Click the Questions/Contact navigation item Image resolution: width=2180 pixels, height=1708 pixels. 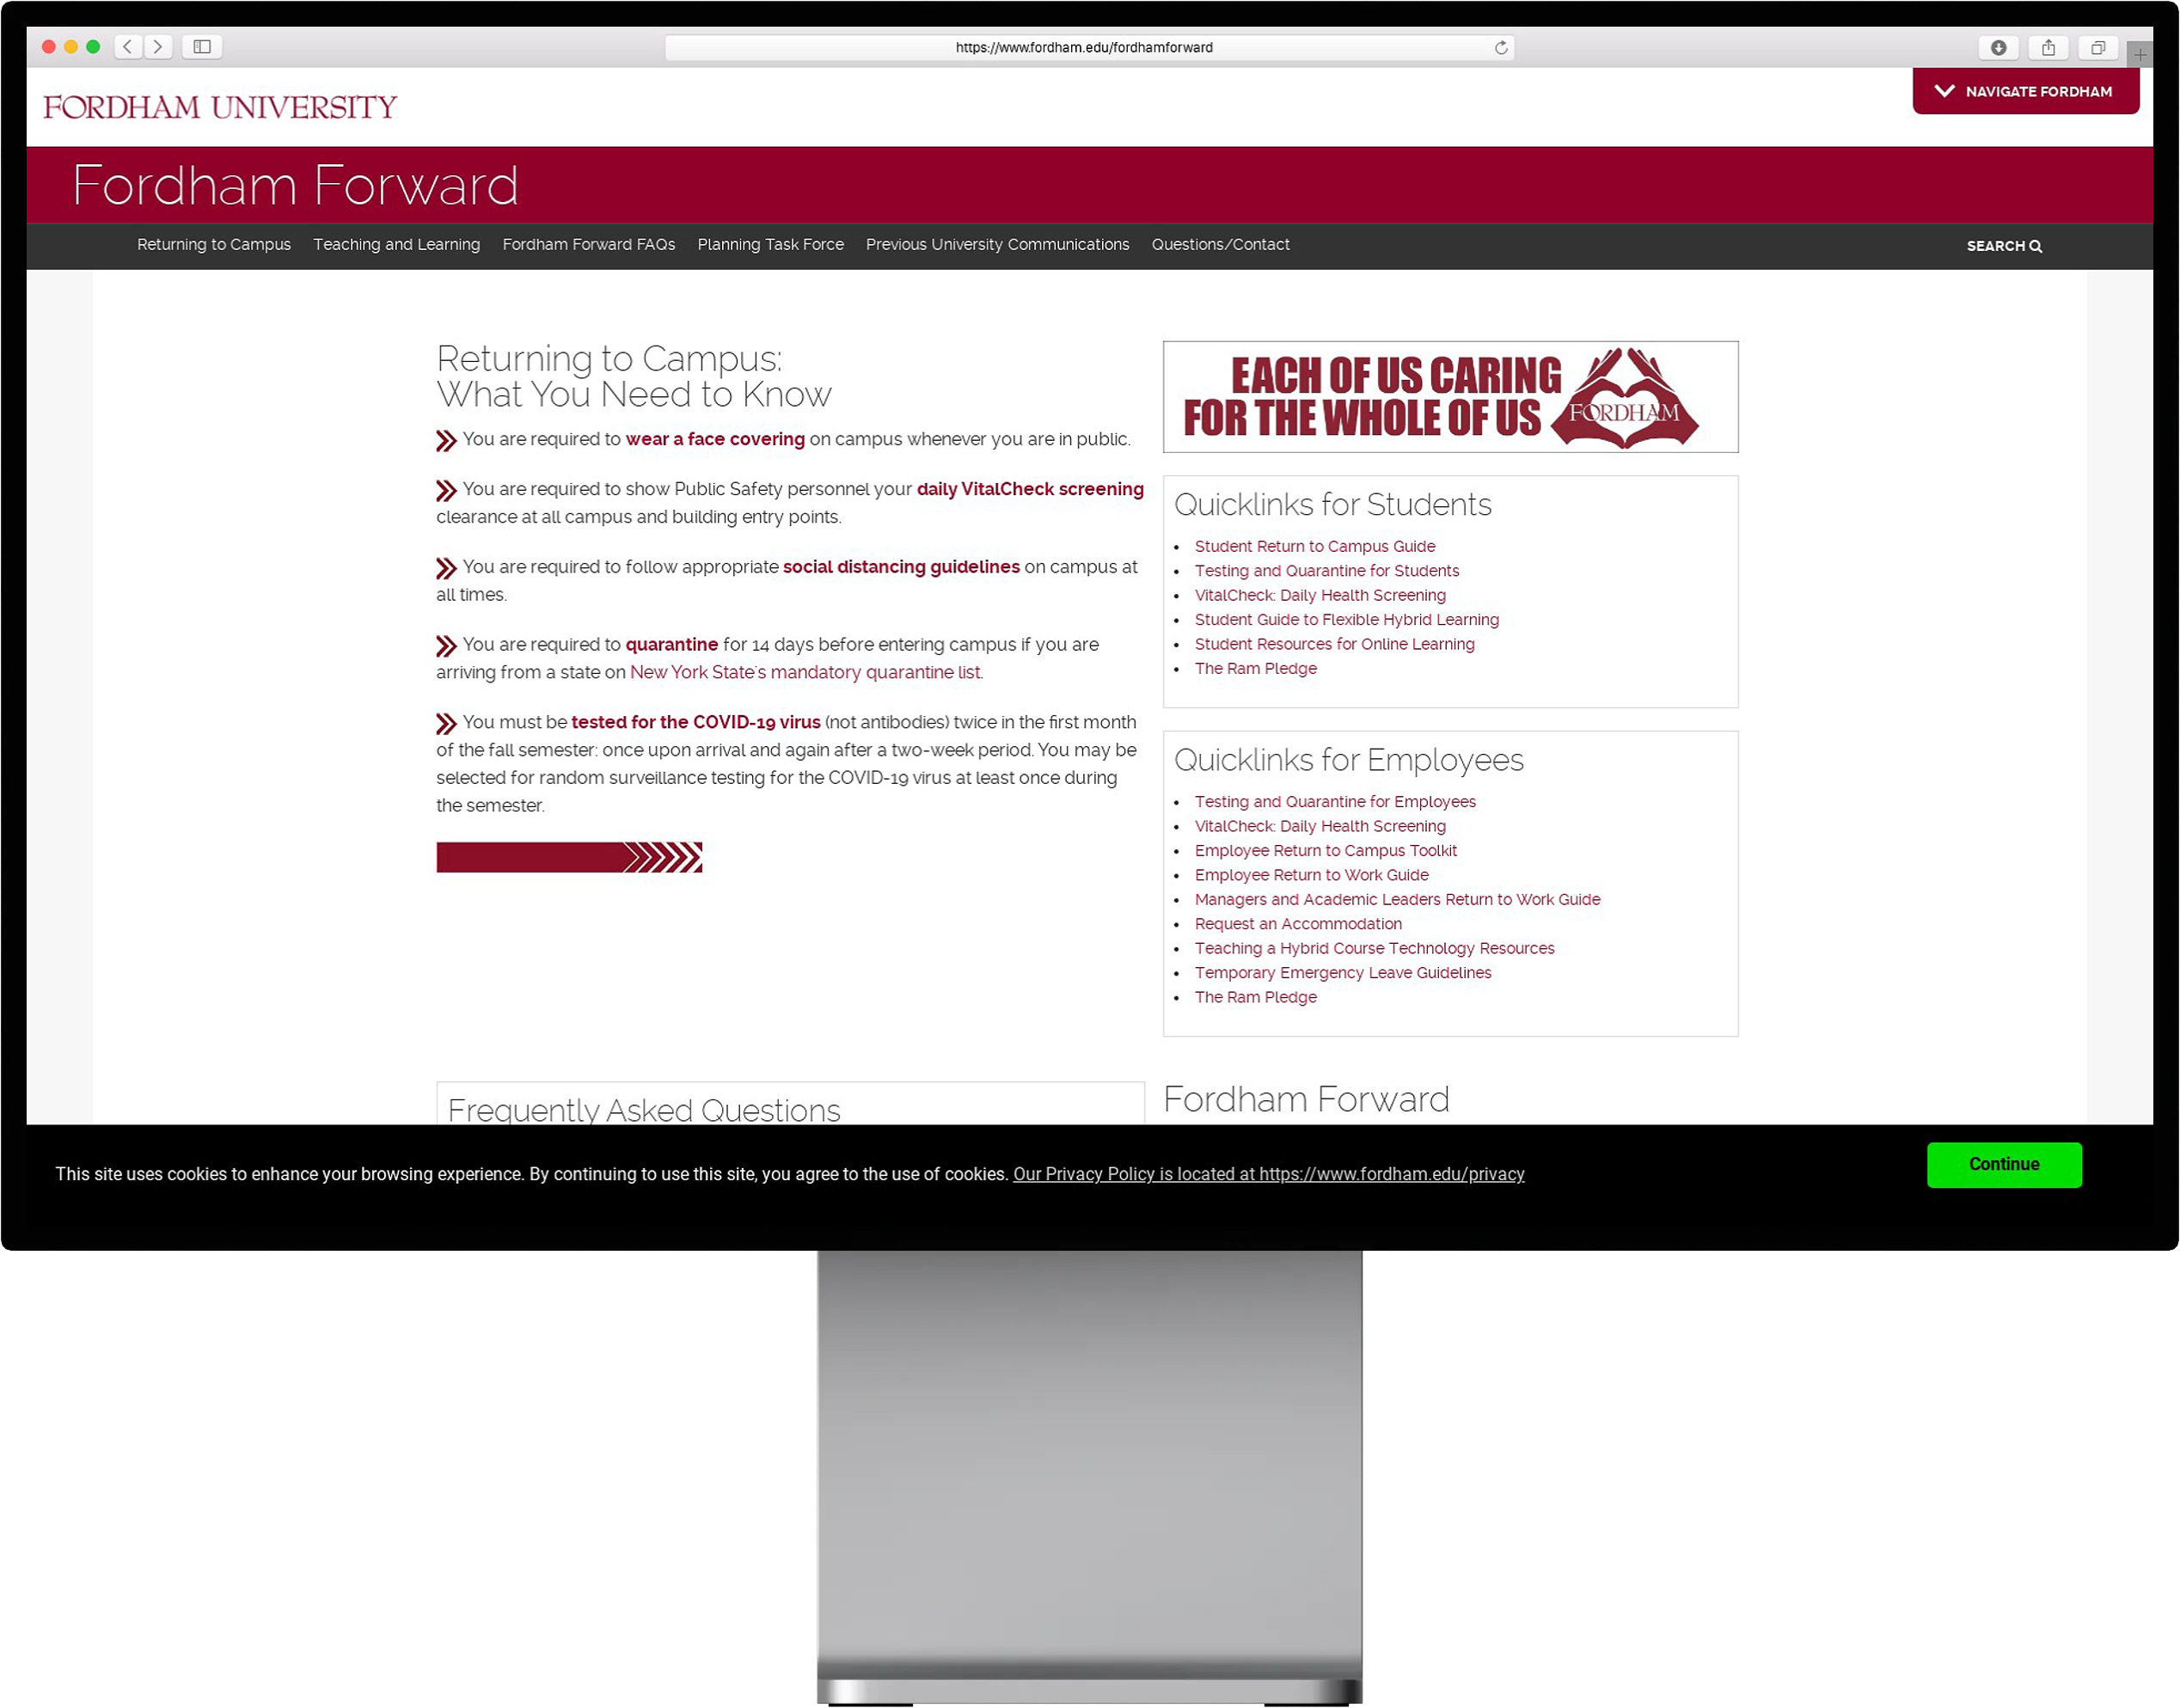click(1221, 244)
